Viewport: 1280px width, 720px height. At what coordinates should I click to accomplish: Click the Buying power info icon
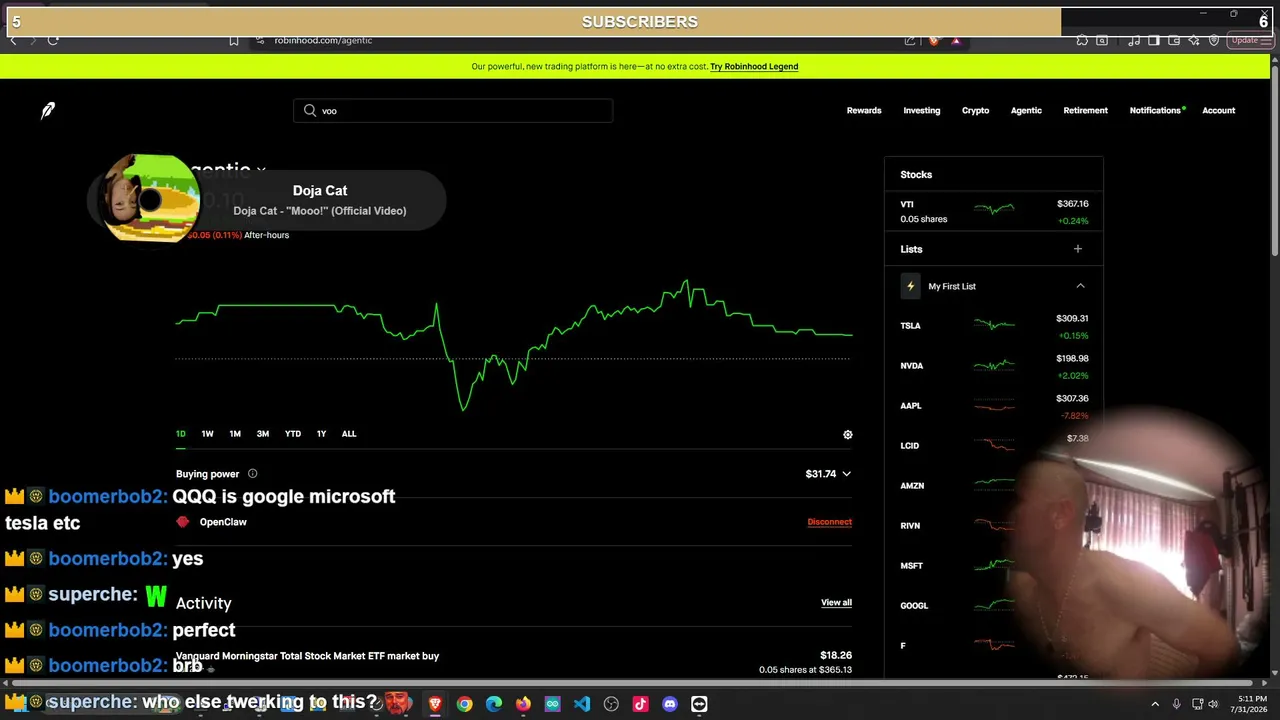click(x=252, y=474)
